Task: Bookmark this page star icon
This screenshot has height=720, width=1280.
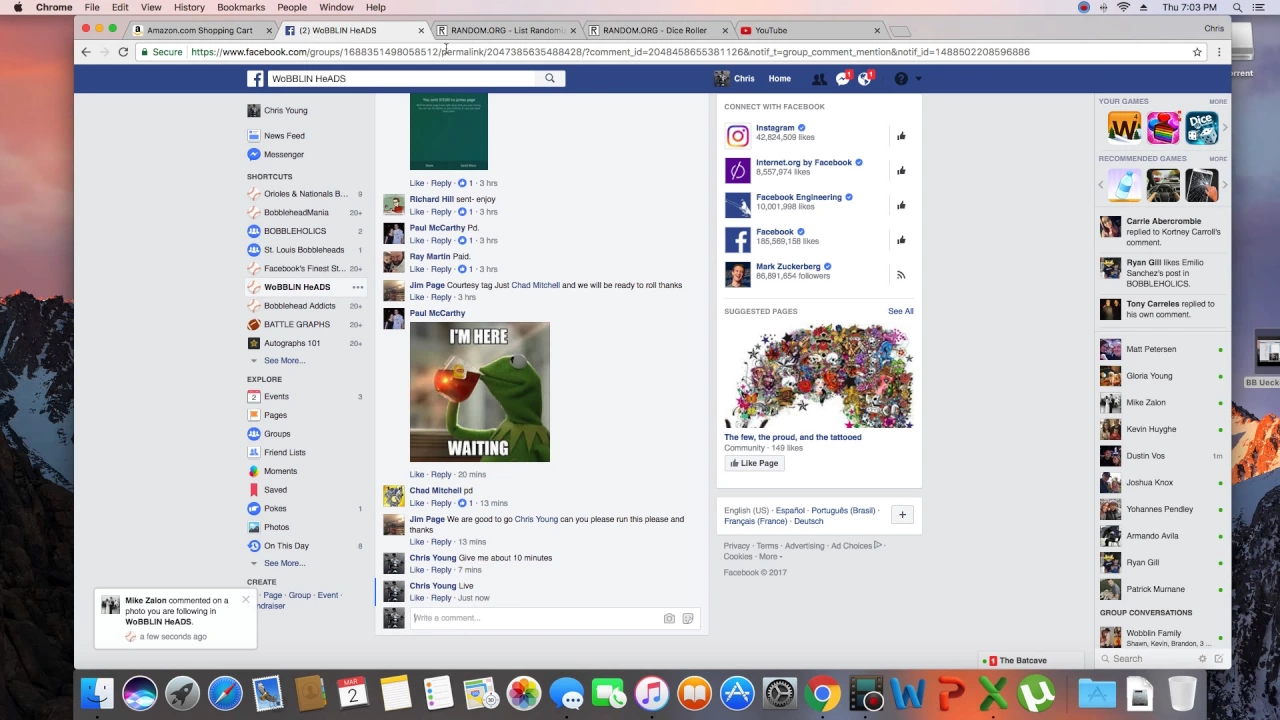Action: [1197, 52]
